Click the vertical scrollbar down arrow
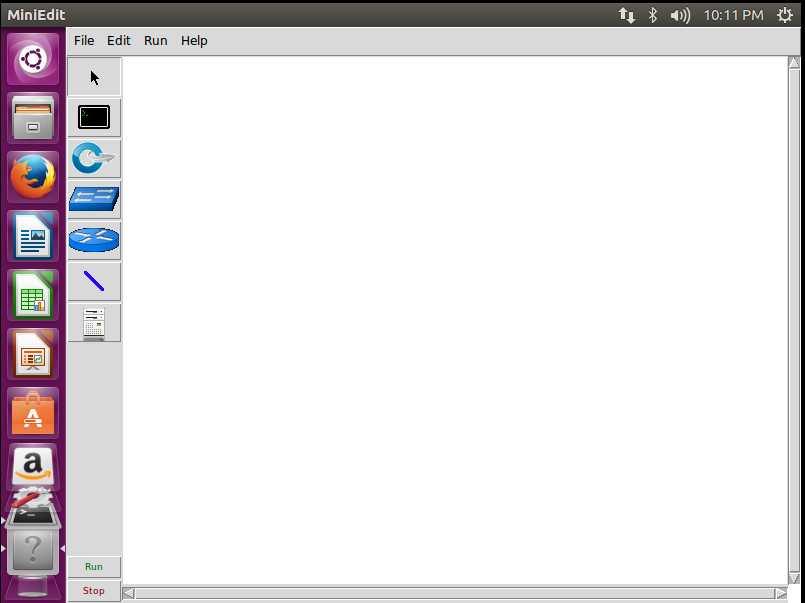 coord(794,578)
